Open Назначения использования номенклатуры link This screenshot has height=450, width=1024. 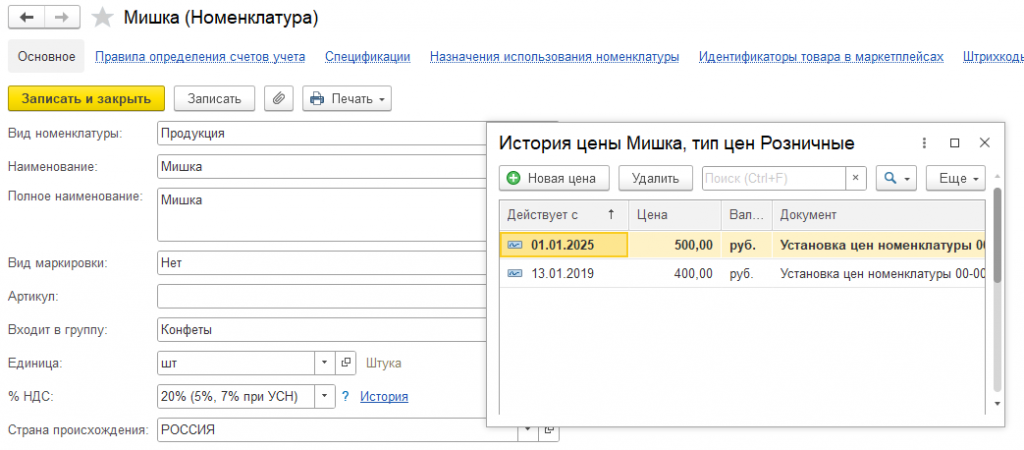[x=554, y=57]
